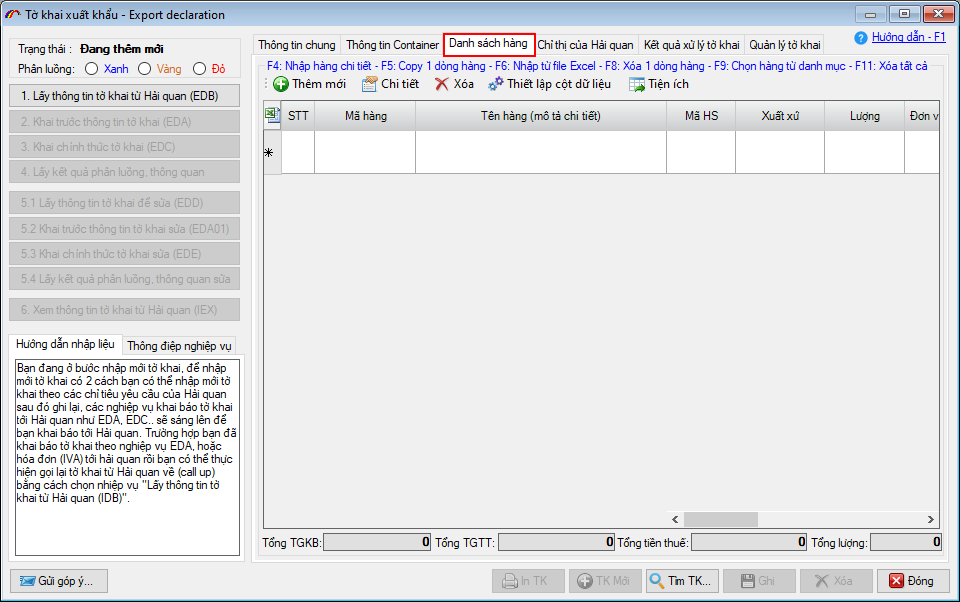Select the Xanh radio button
The width and height of the screenshot is (960, 602).
coord(91,69)
